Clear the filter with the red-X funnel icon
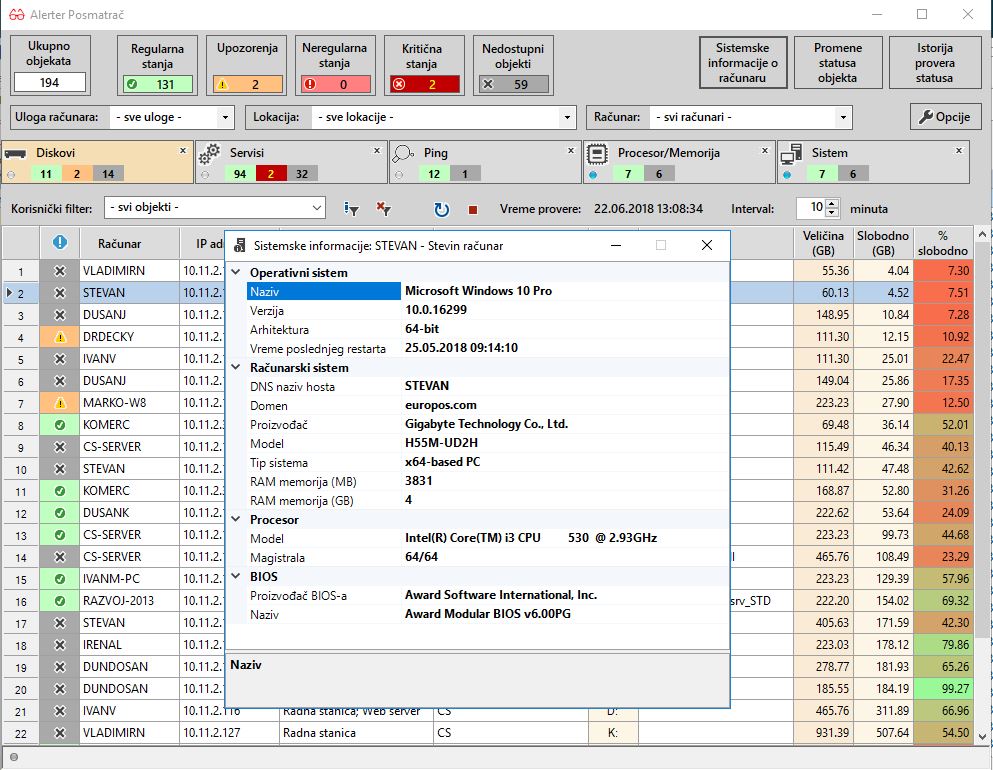 click(x=383, y=208)
